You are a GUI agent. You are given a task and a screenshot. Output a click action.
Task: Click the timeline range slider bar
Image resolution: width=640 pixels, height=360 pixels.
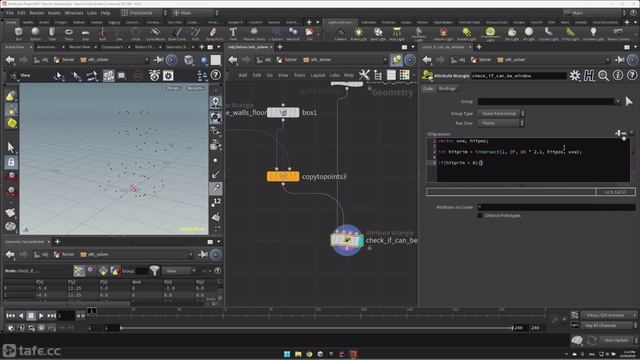(316, 328)
